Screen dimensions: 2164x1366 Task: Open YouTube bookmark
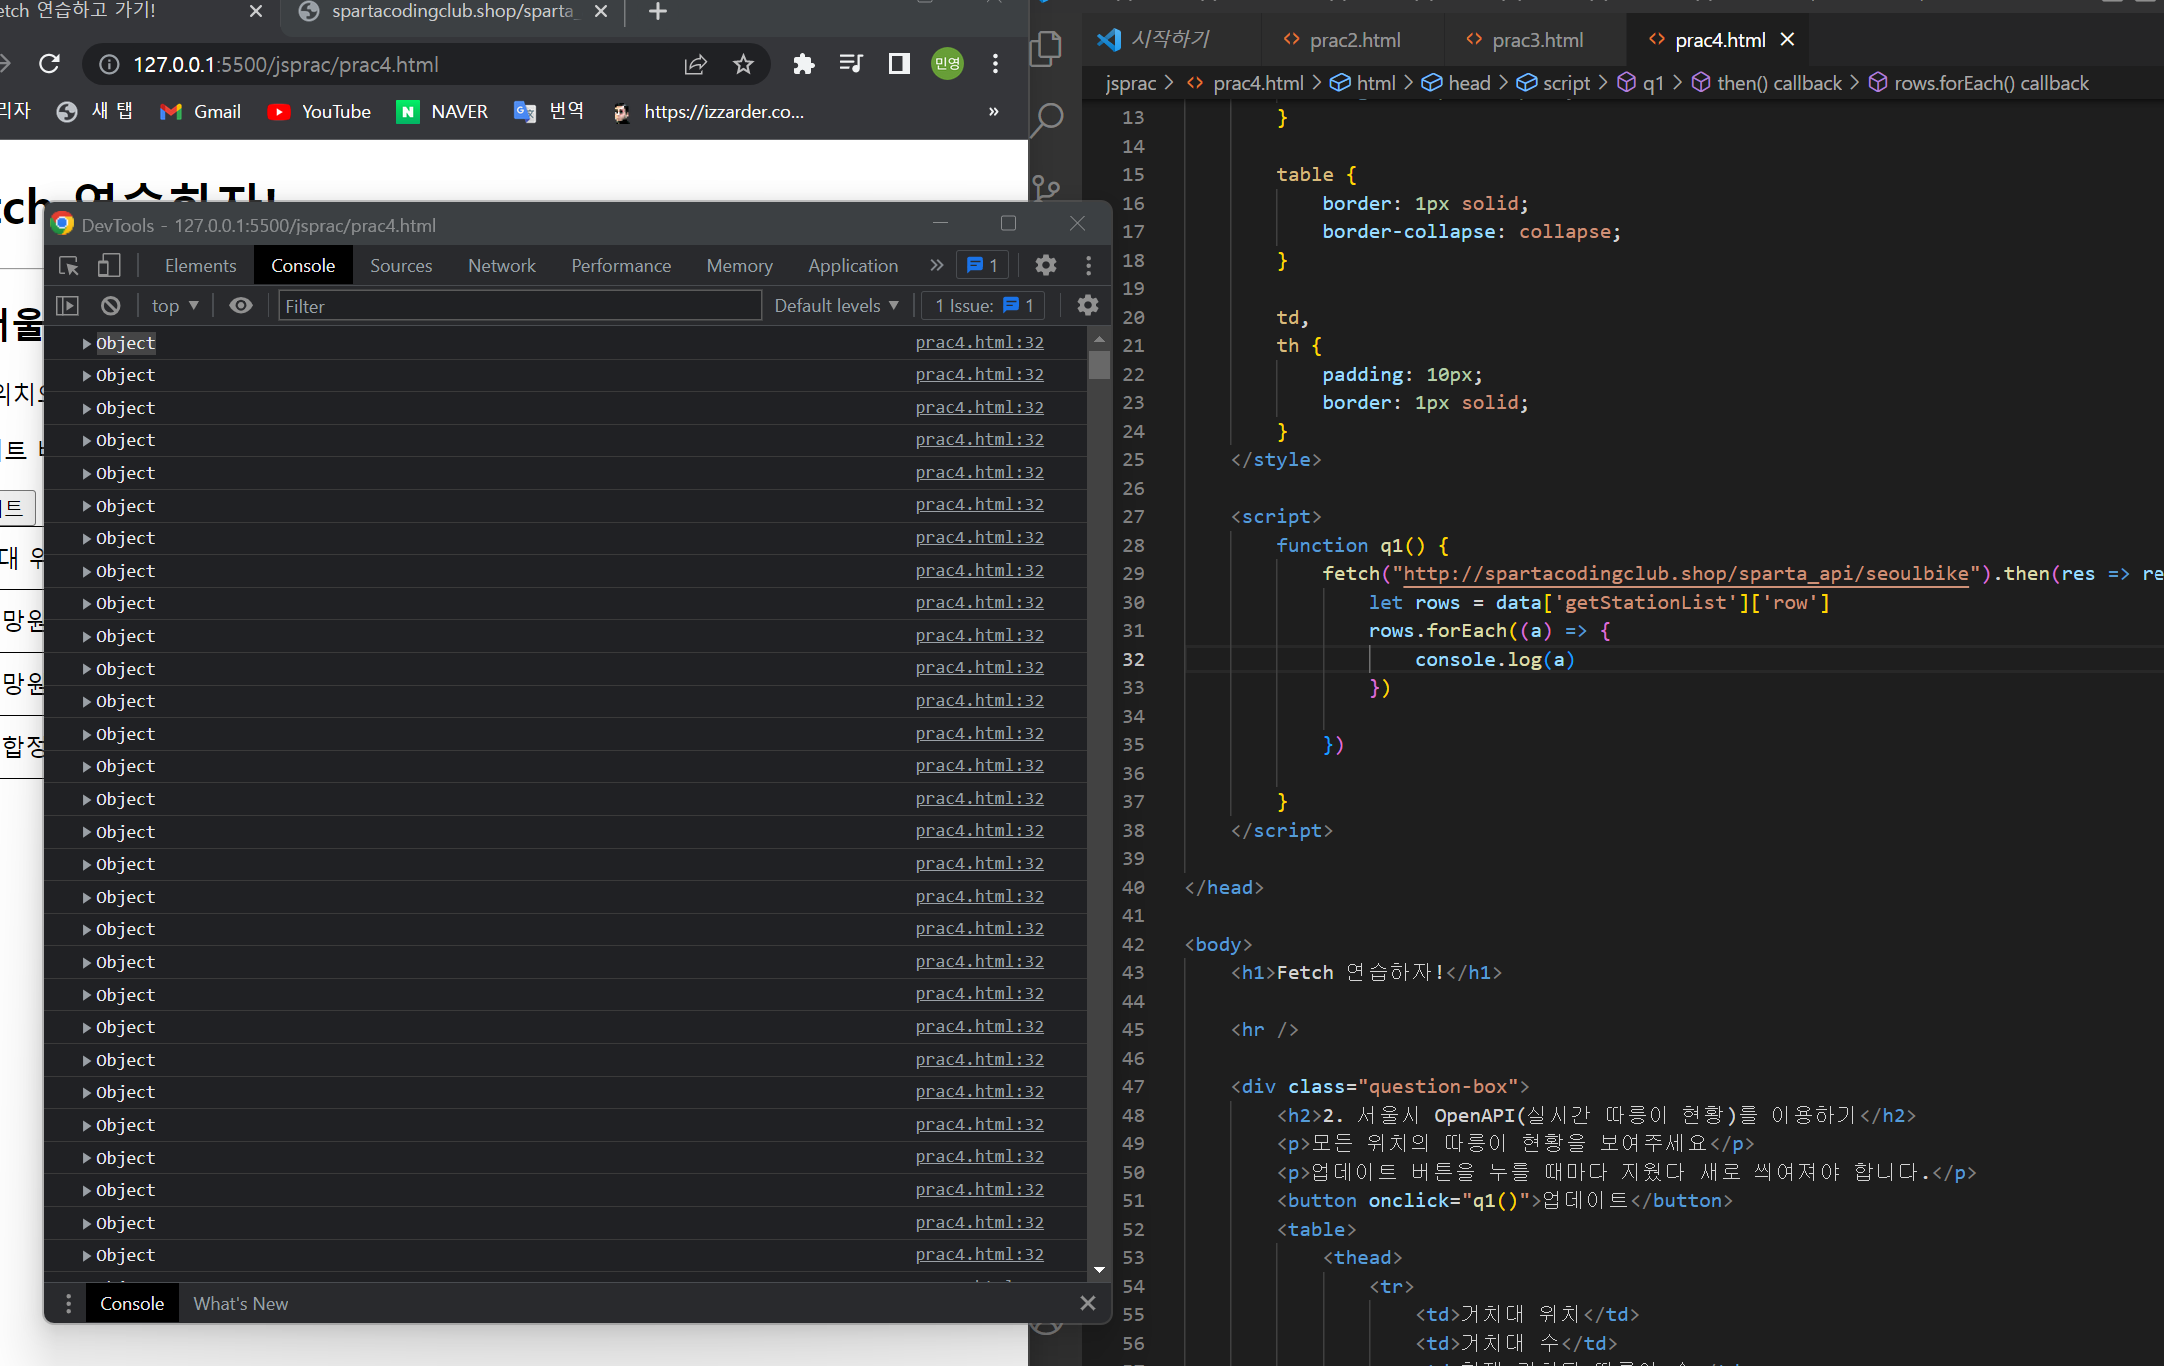[320, 111]
